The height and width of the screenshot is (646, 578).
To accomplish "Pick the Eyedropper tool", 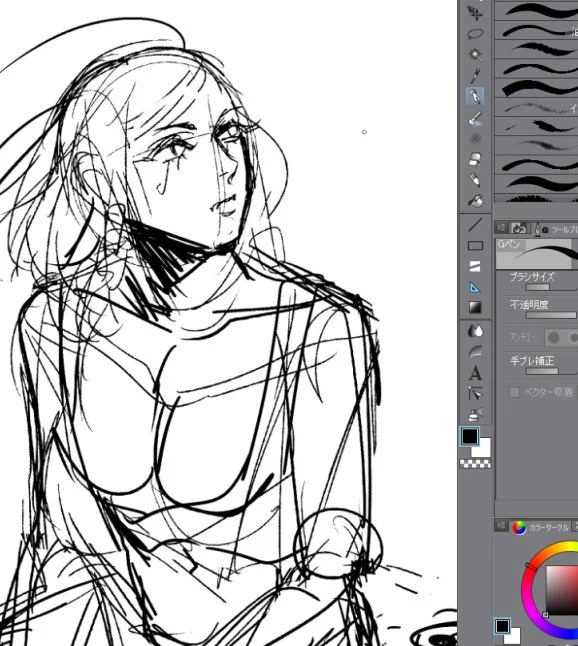I will 475,75.
